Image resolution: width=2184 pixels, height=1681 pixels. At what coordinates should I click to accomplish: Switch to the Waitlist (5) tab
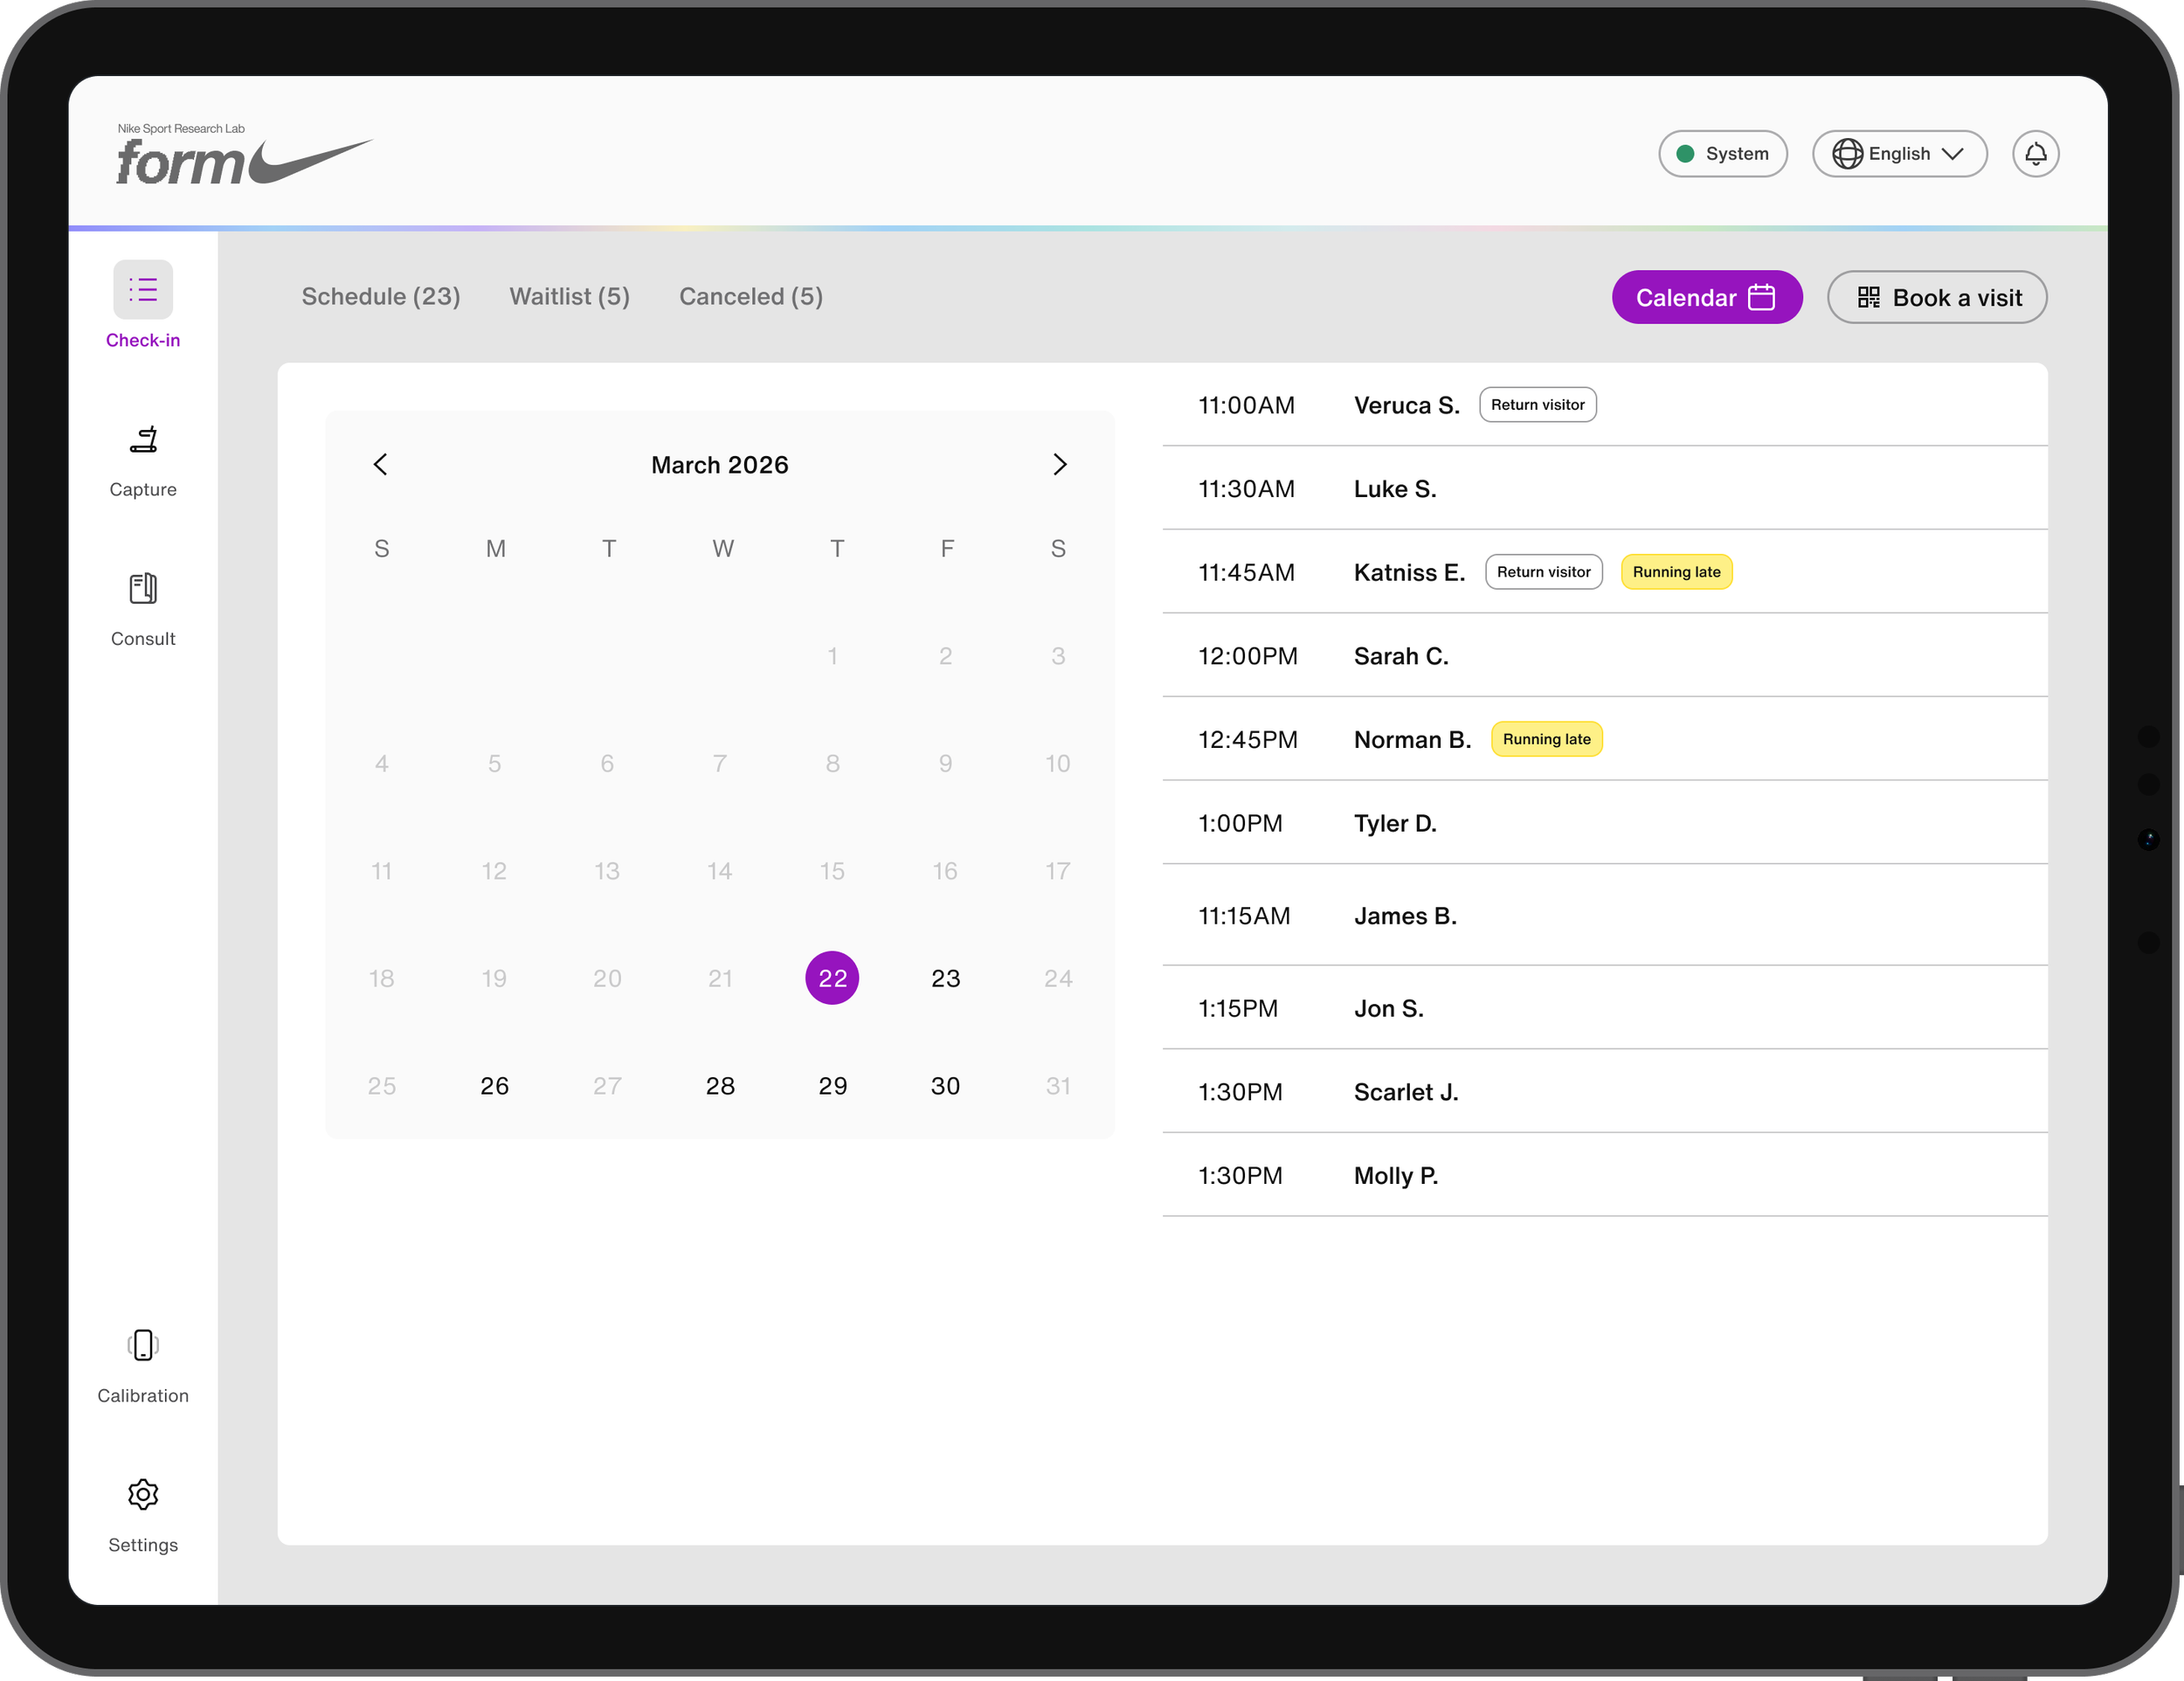click(x=570, y=297)
